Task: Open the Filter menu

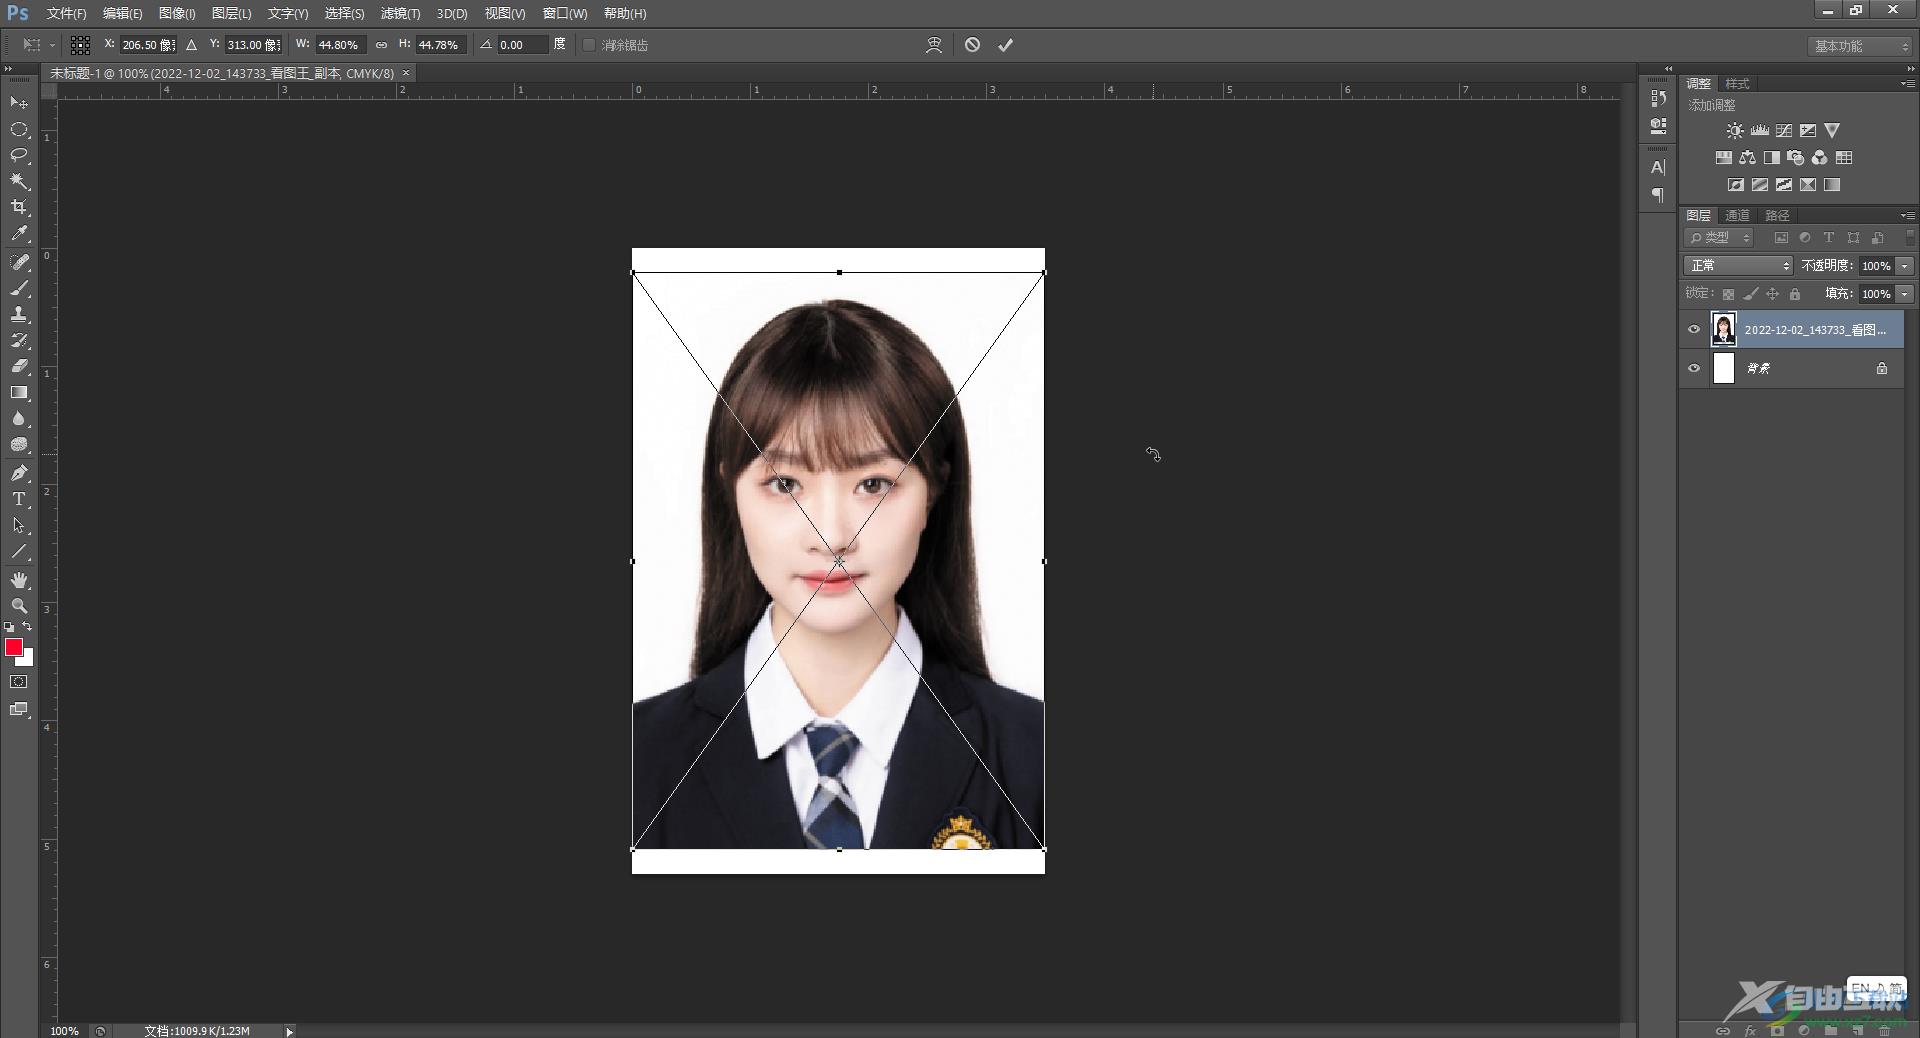Action: coord(400,14)
